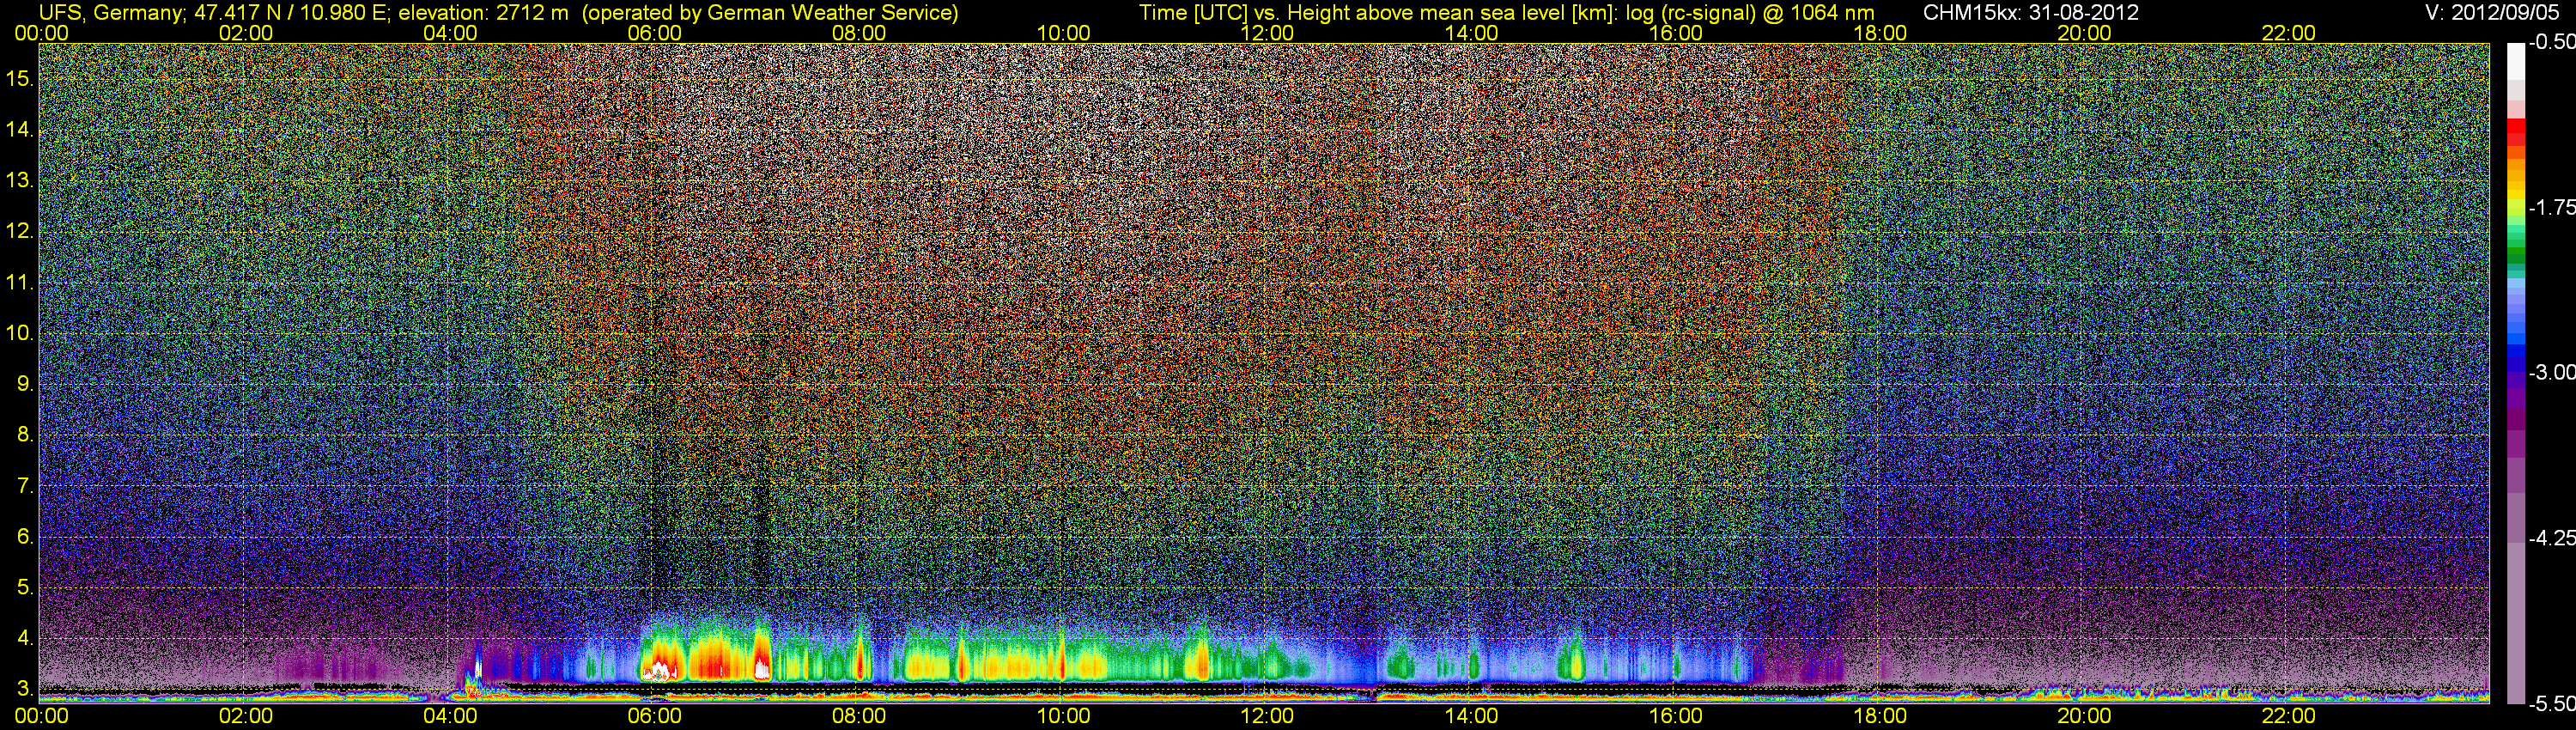Click the height axis label '9.'

point(25,384)
